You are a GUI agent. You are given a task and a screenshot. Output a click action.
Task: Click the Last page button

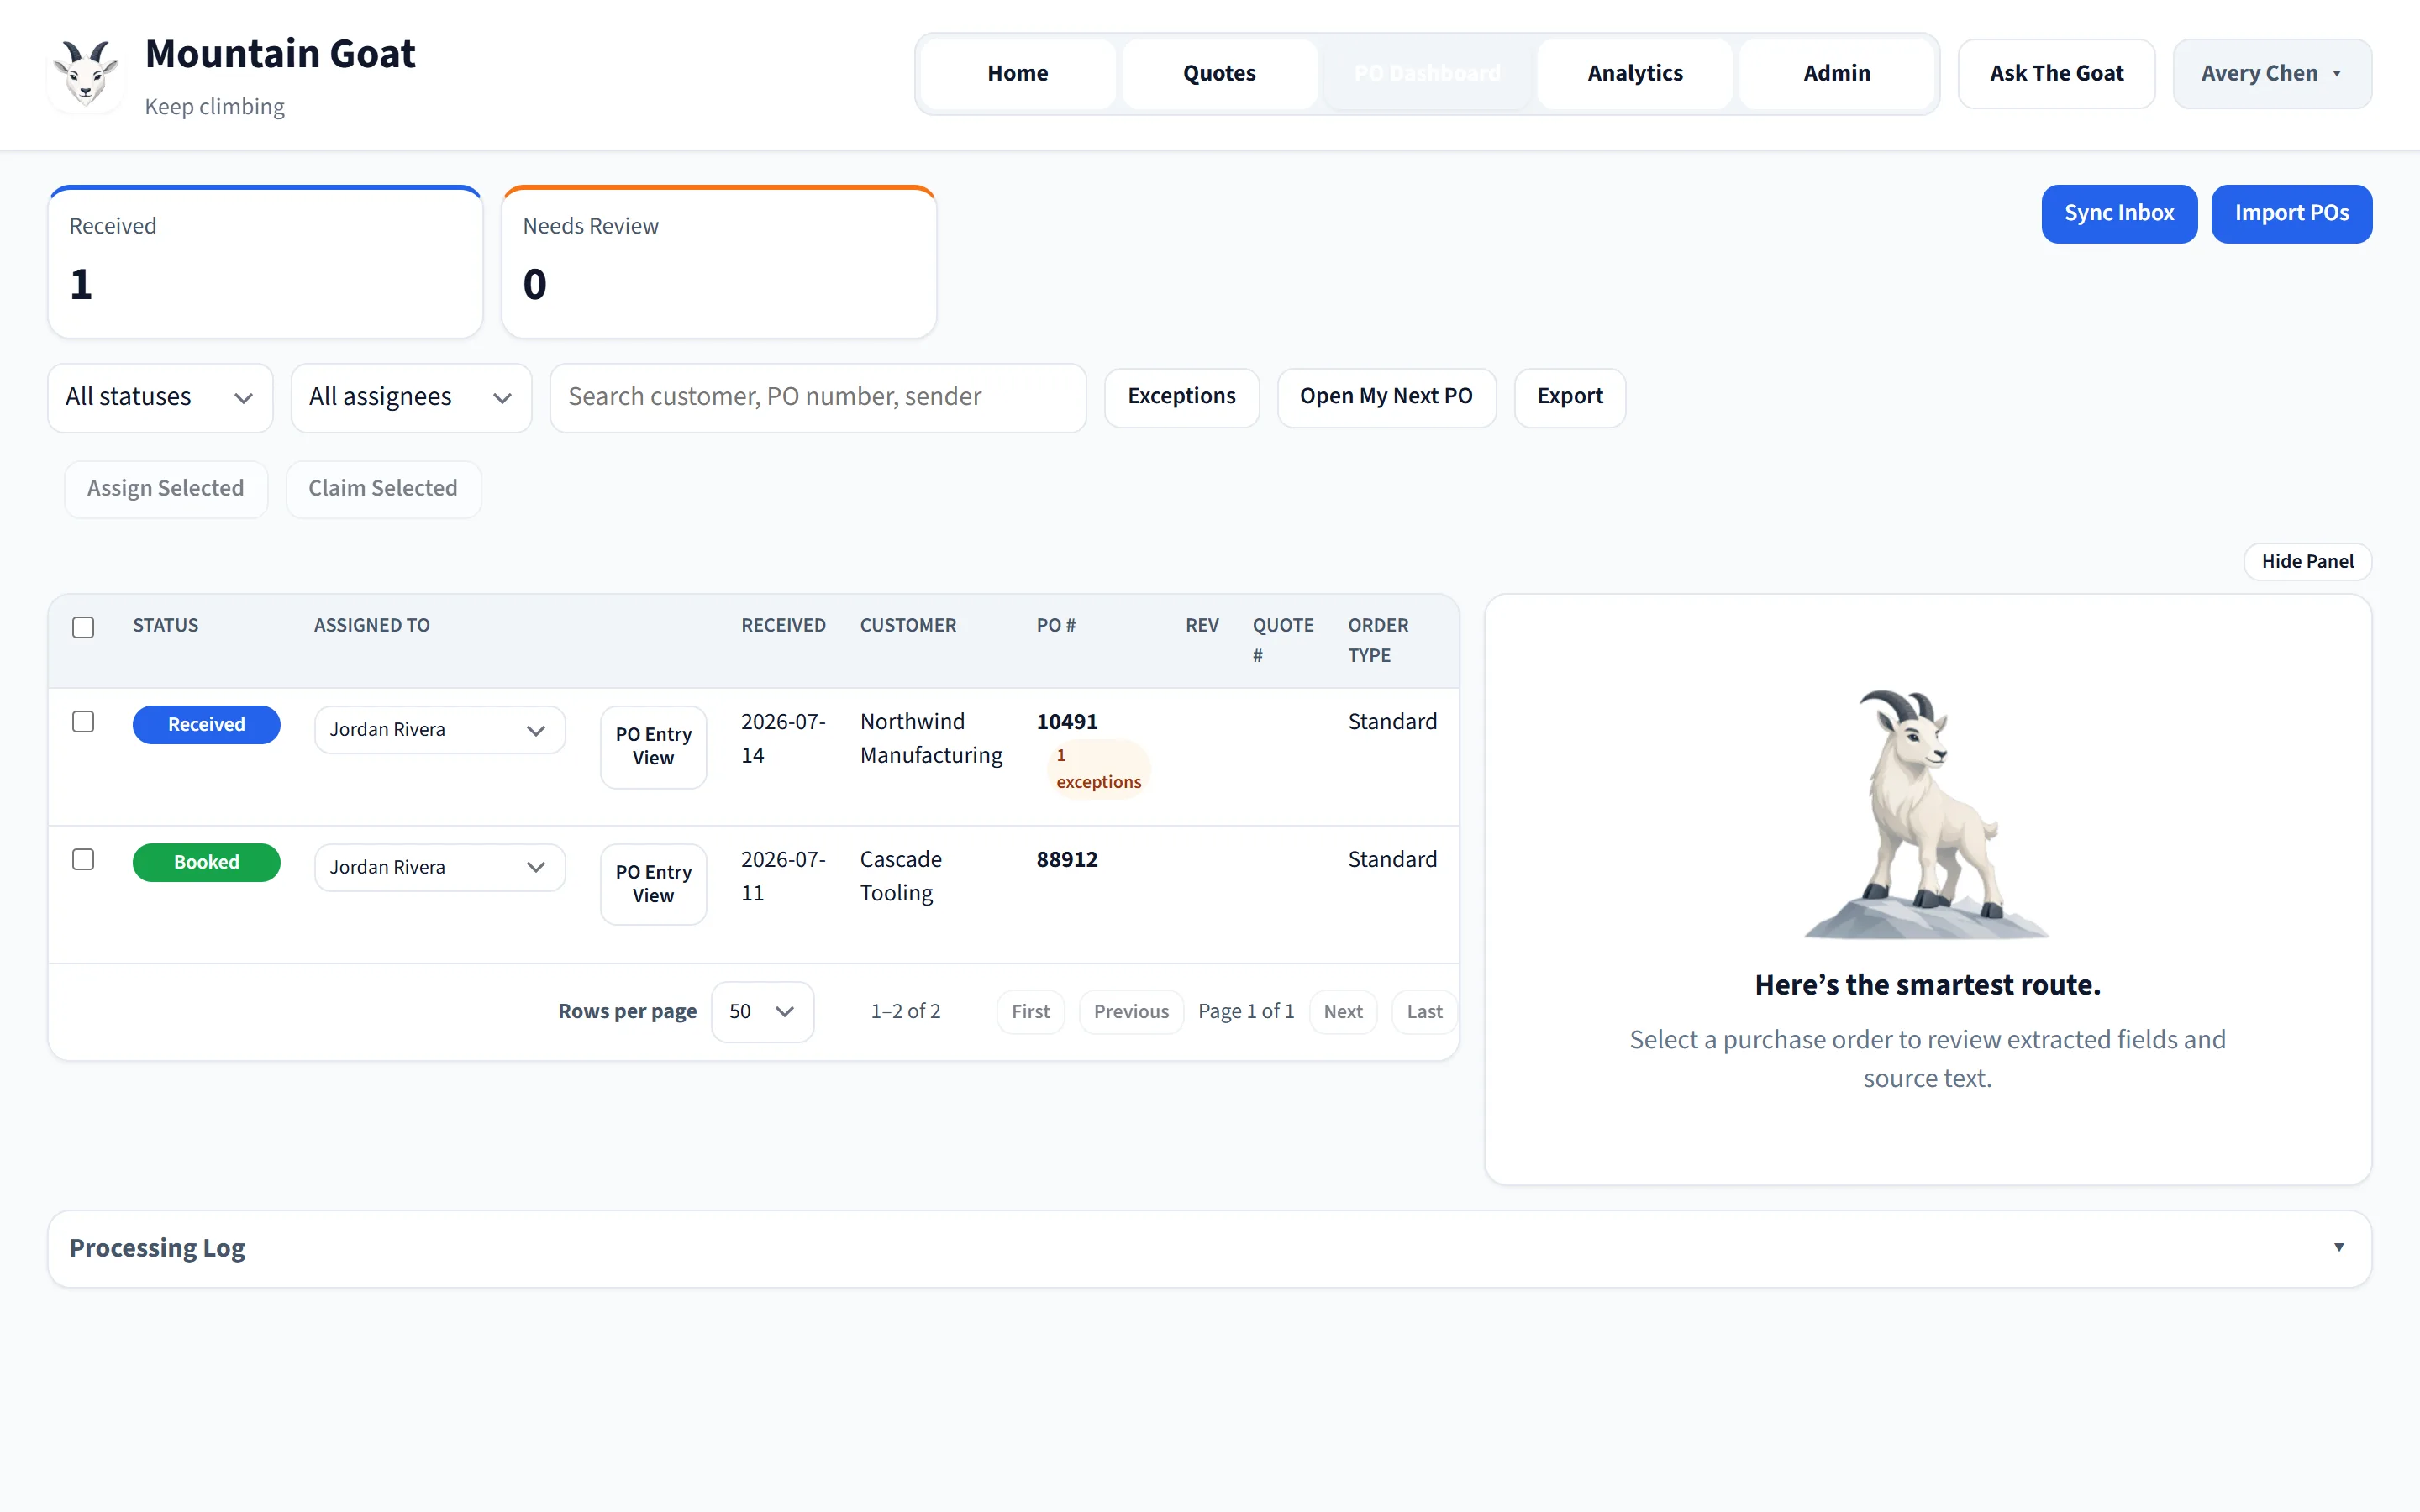(1424, 1011)
